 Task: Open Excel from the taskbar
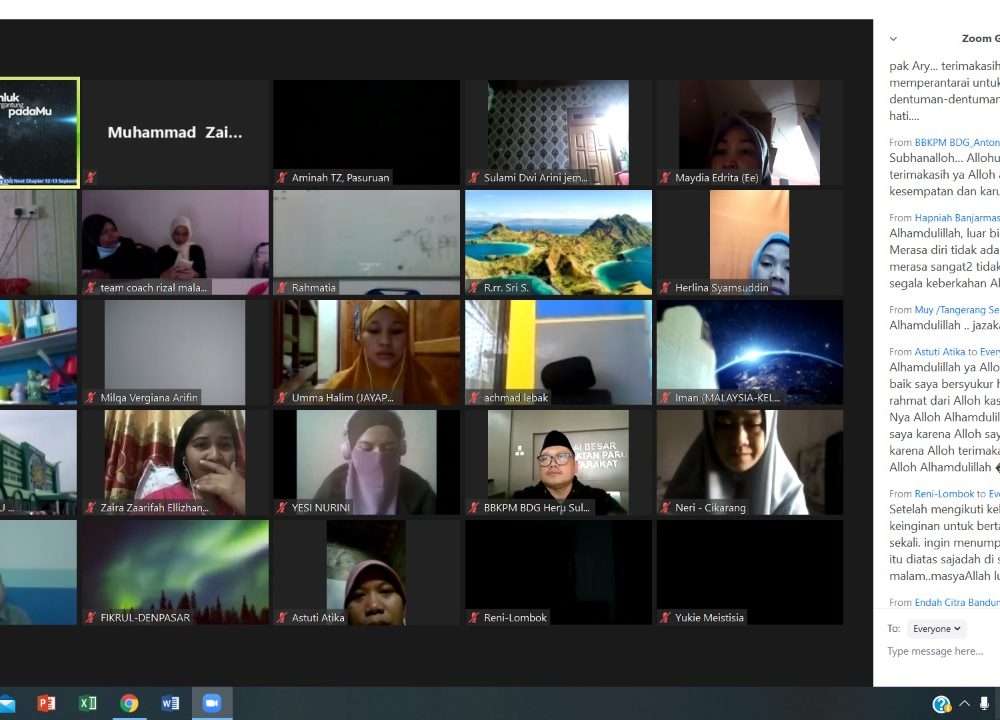88,703
